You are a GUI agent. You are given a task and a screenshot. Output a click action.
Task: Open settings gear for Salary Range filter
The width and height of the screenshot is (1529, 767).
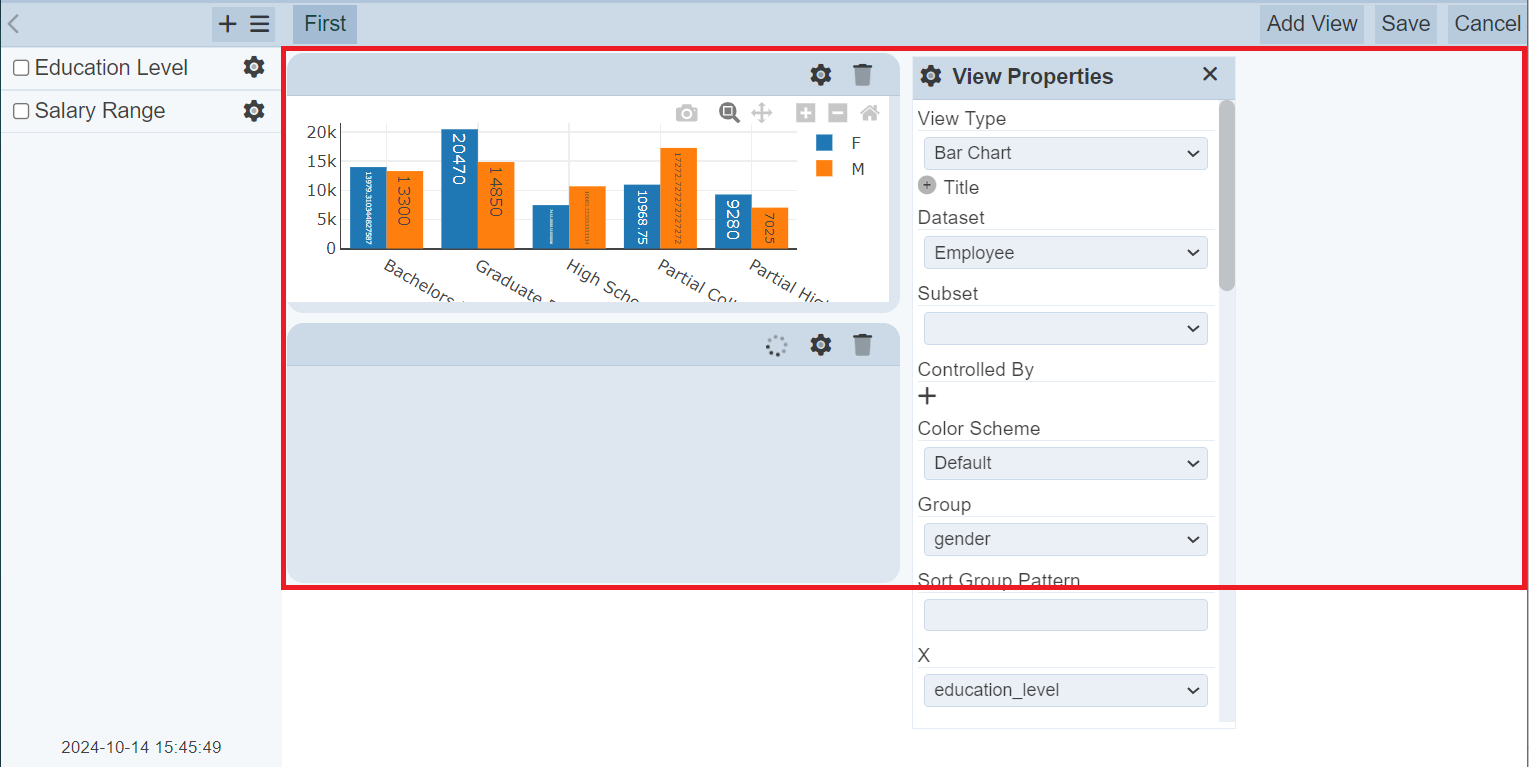[254, 110]
